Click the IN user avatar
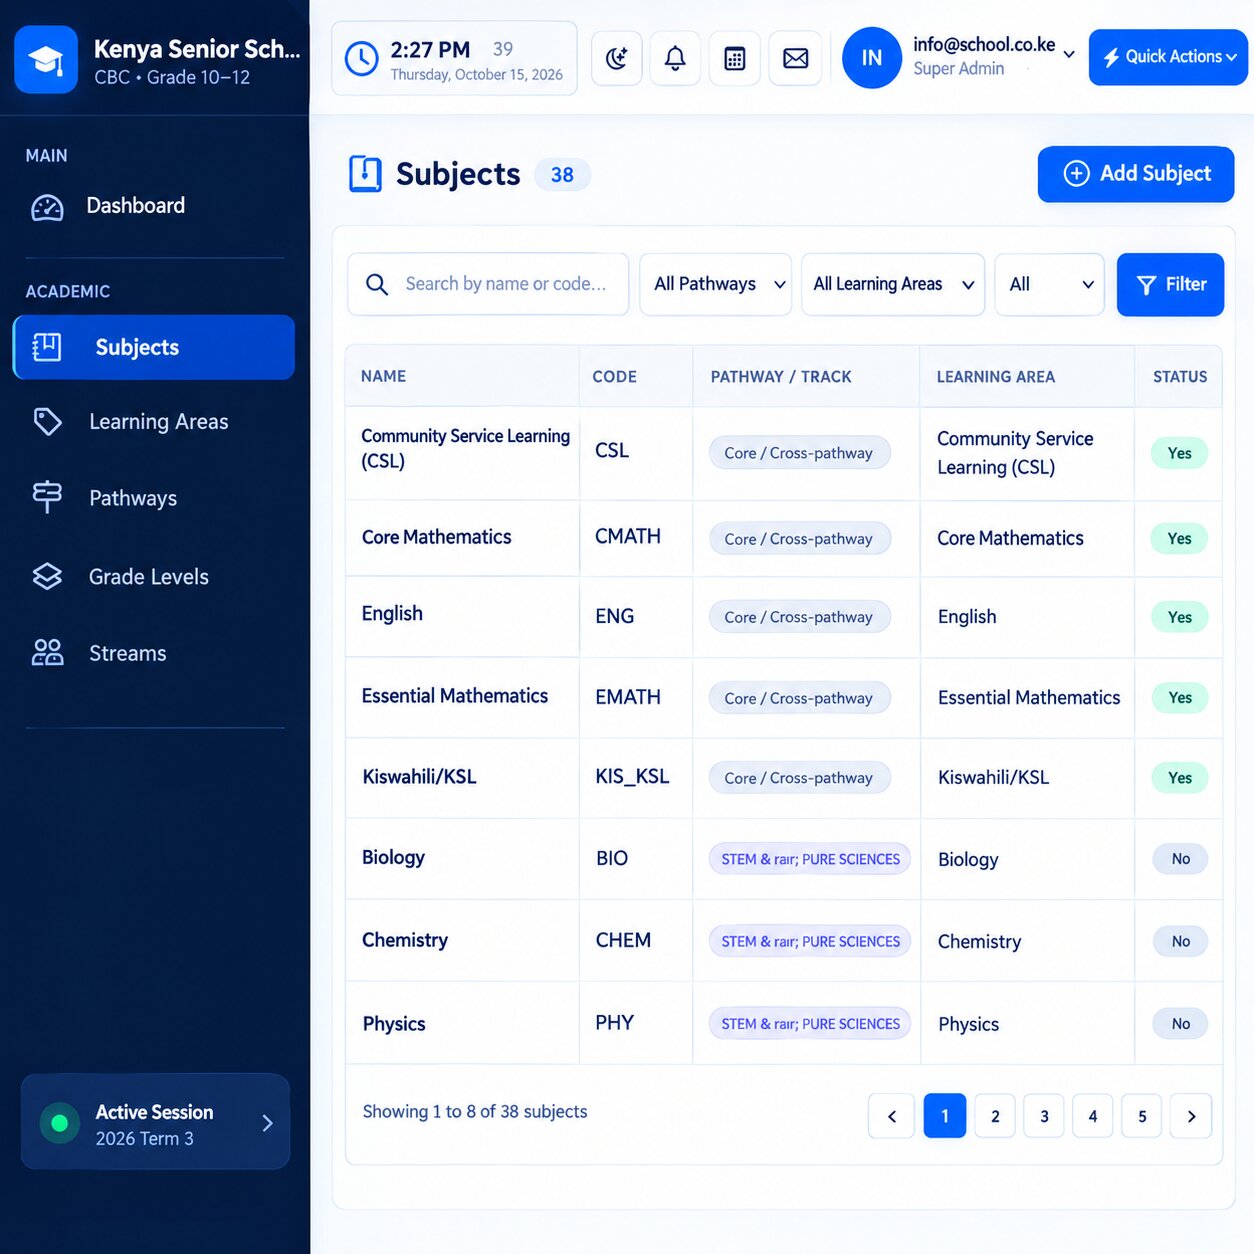Image resolution: width=1254 pixels, height=1254 pixels. (x=872, y=58)
